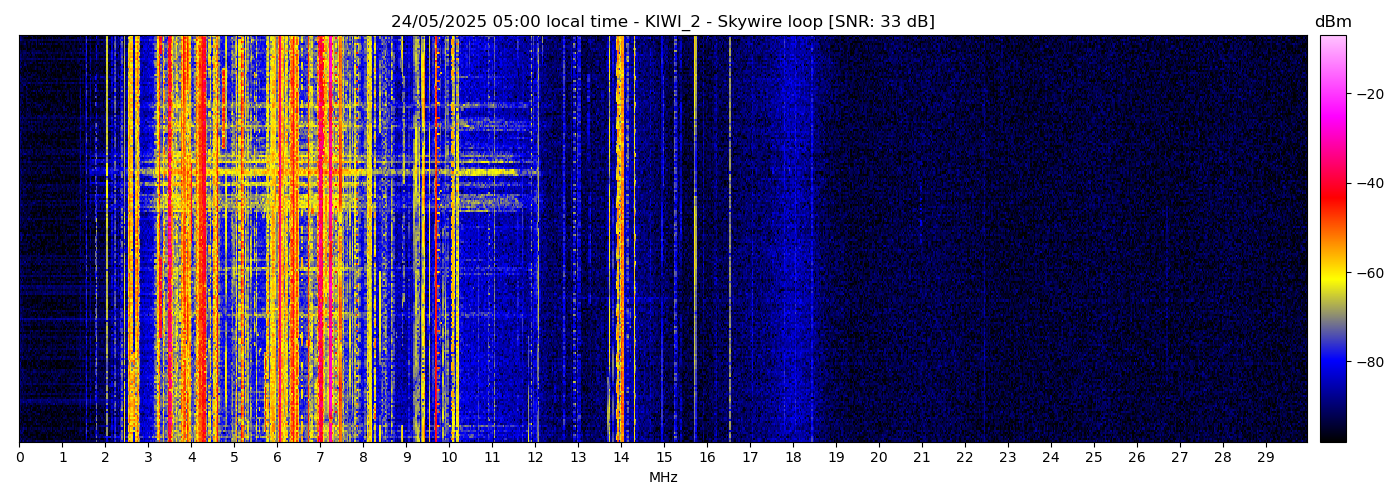Click the 20 tick label on the frequency axis
The height and width of the screenshot is (500, 1400).
tap(878, 458)
